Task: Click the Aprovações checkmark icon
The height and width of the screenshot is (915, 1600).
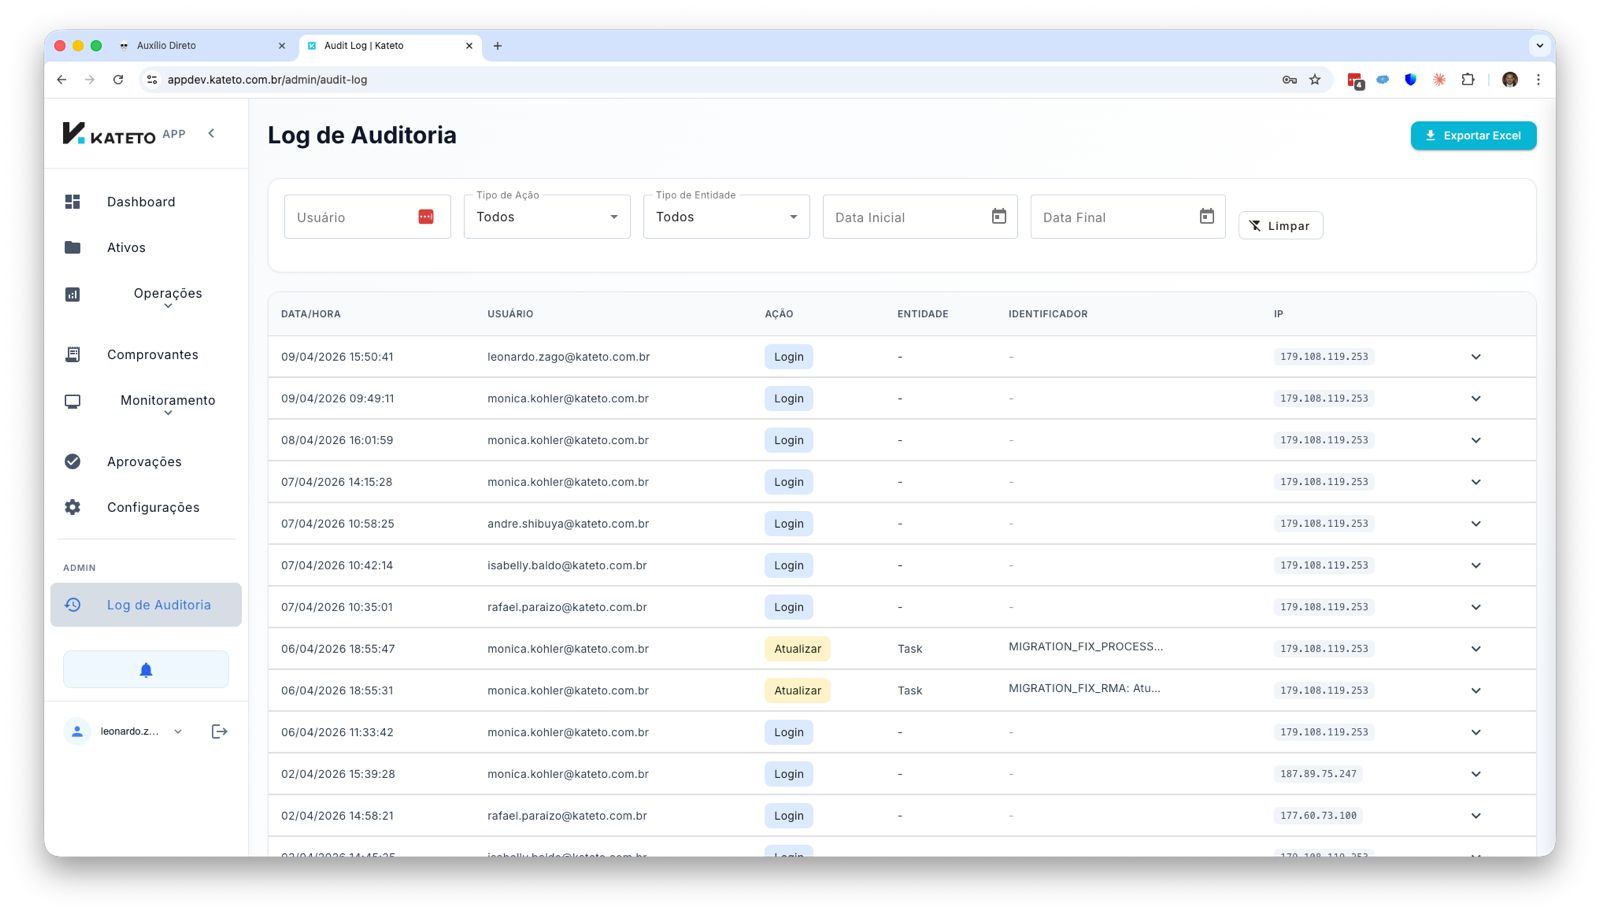Action: coord(73,462)
